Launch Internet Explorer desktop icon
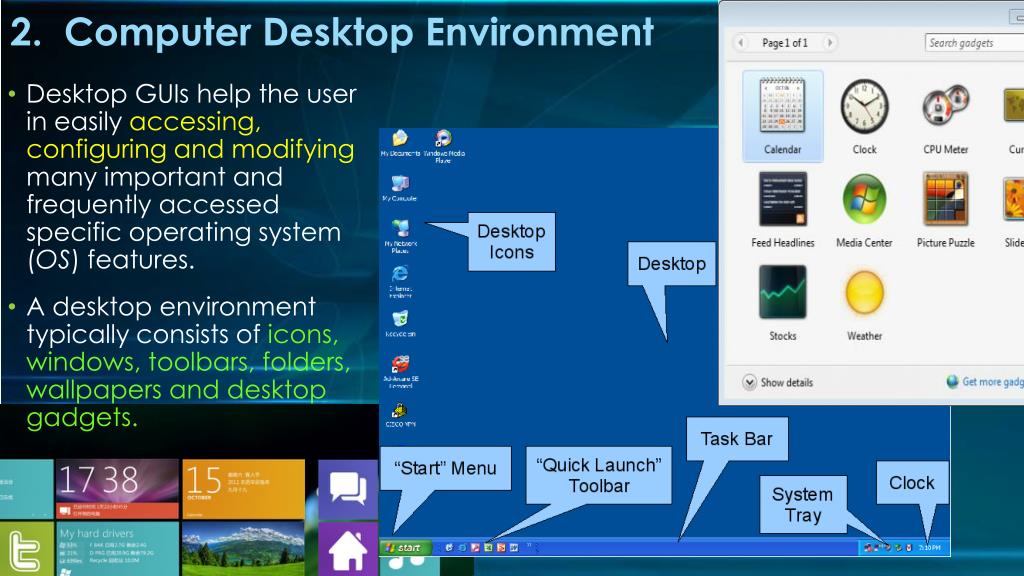The height and width of the screenshot is (576, 1024). click(400, 281)
